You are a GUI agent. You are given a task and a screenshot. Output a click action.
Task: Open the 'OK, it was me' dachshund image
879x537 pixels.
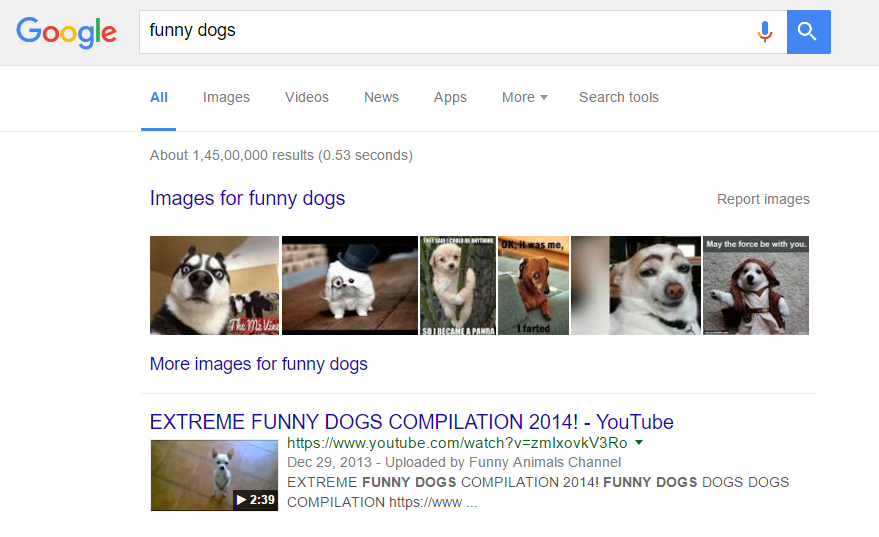(534, 285)
